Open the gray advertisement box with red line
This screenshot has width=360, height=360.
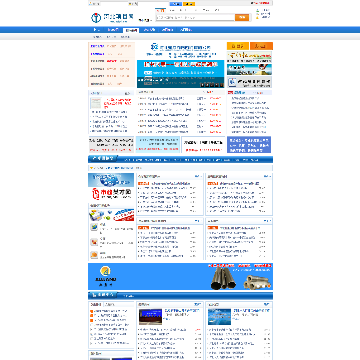click(x=111, y=144)
